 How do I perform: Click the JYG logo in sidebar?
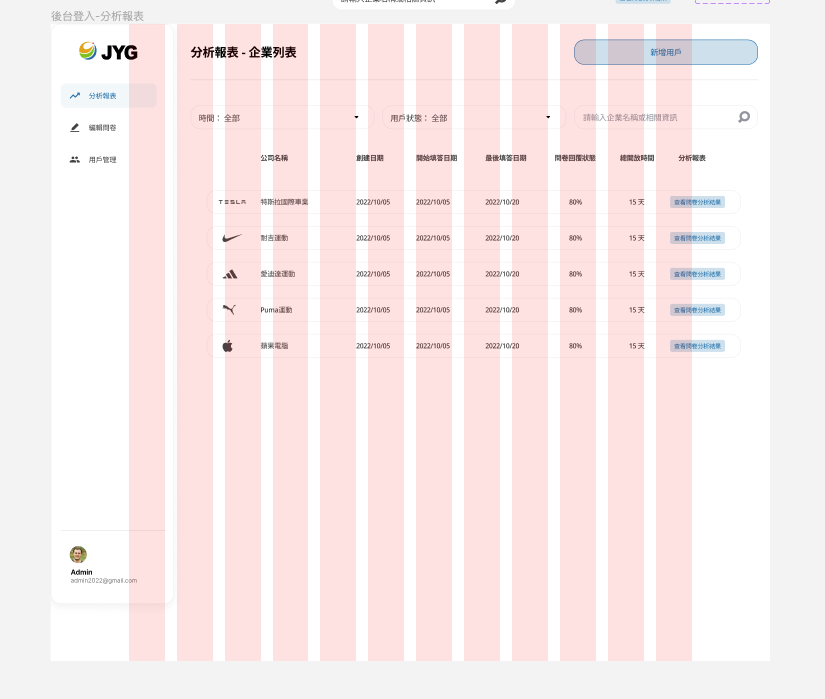tap(108, 52)
